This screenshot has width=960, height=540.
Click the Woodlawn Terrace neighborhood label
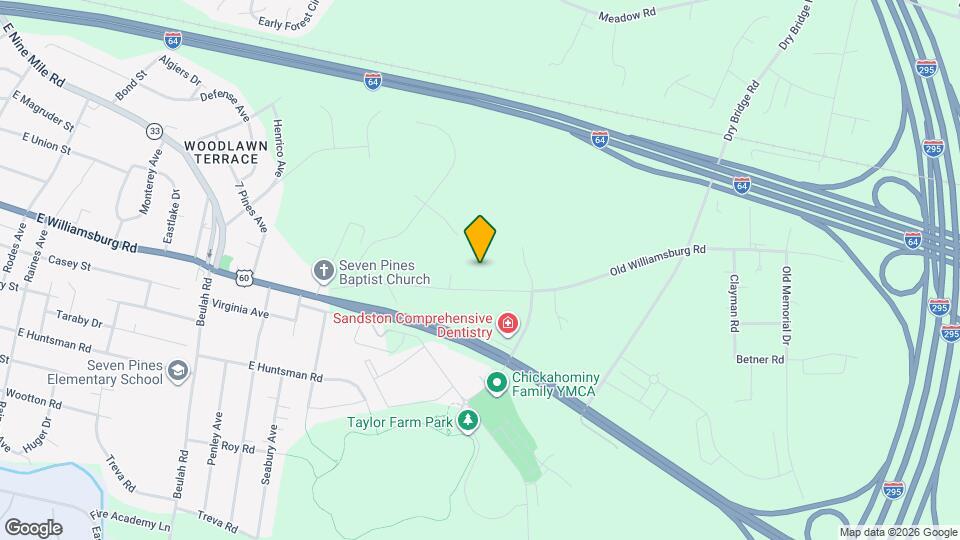coord(226,152)
